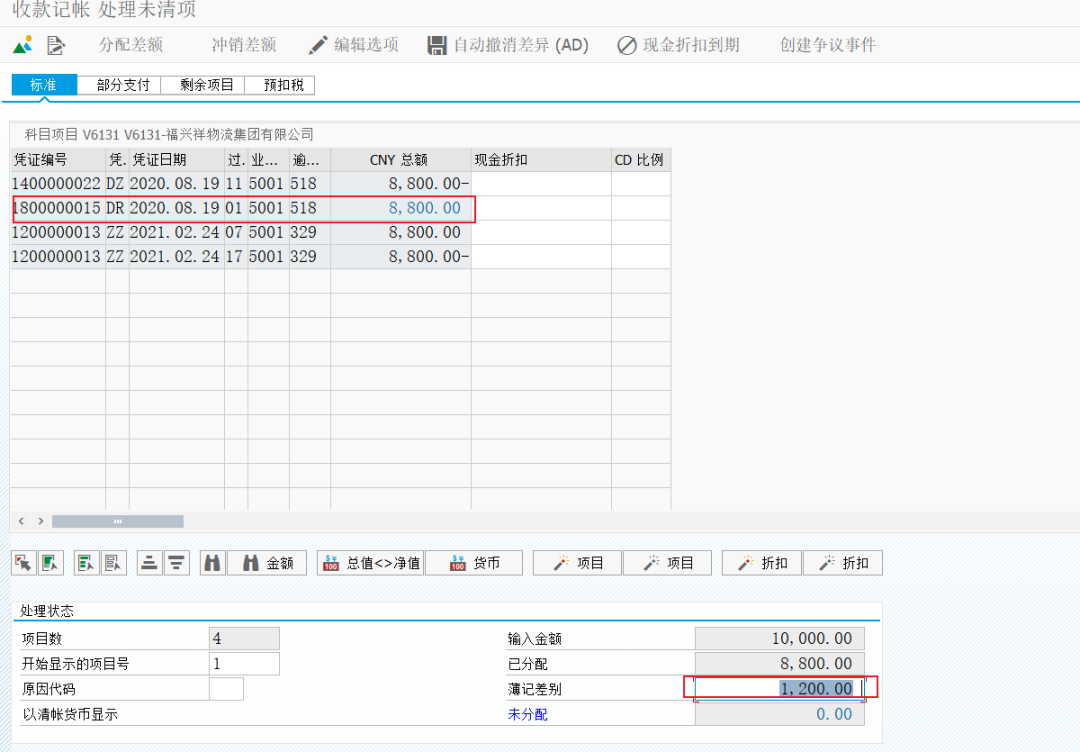This screenshot has height=752, width=1080.
Task: Select document number 1800000015
Action: (x=56, y=208)
